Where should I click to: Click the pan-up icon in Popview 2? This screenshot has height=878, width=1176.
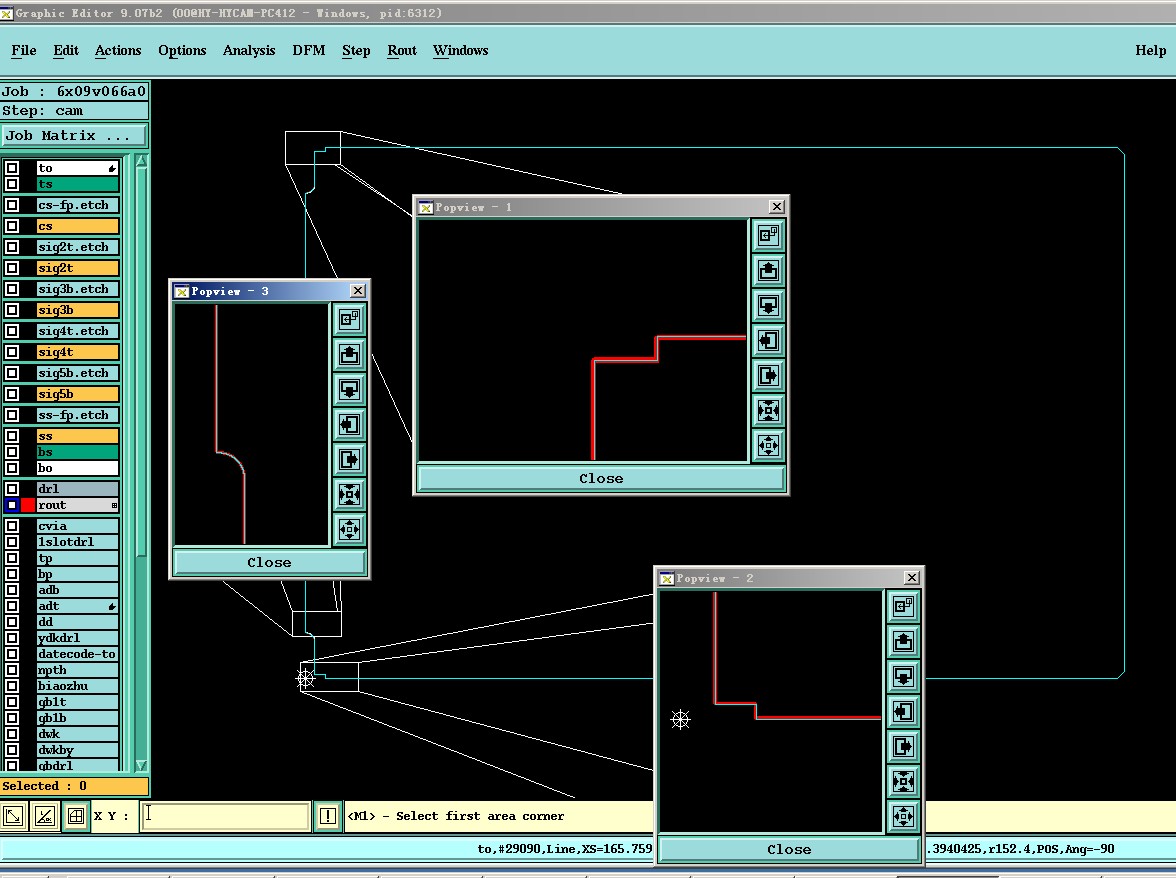[x=903, y=642]
